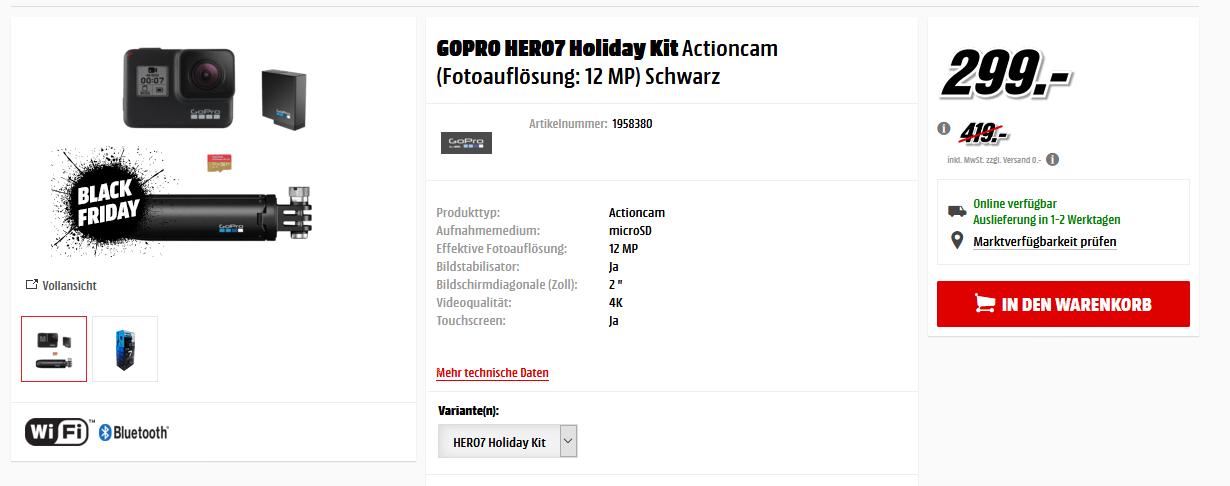Screen dimensions: 1230x486
Task: Click the arrow of the HERO7 Holiday Kit combo box
Action: point(568,441)
